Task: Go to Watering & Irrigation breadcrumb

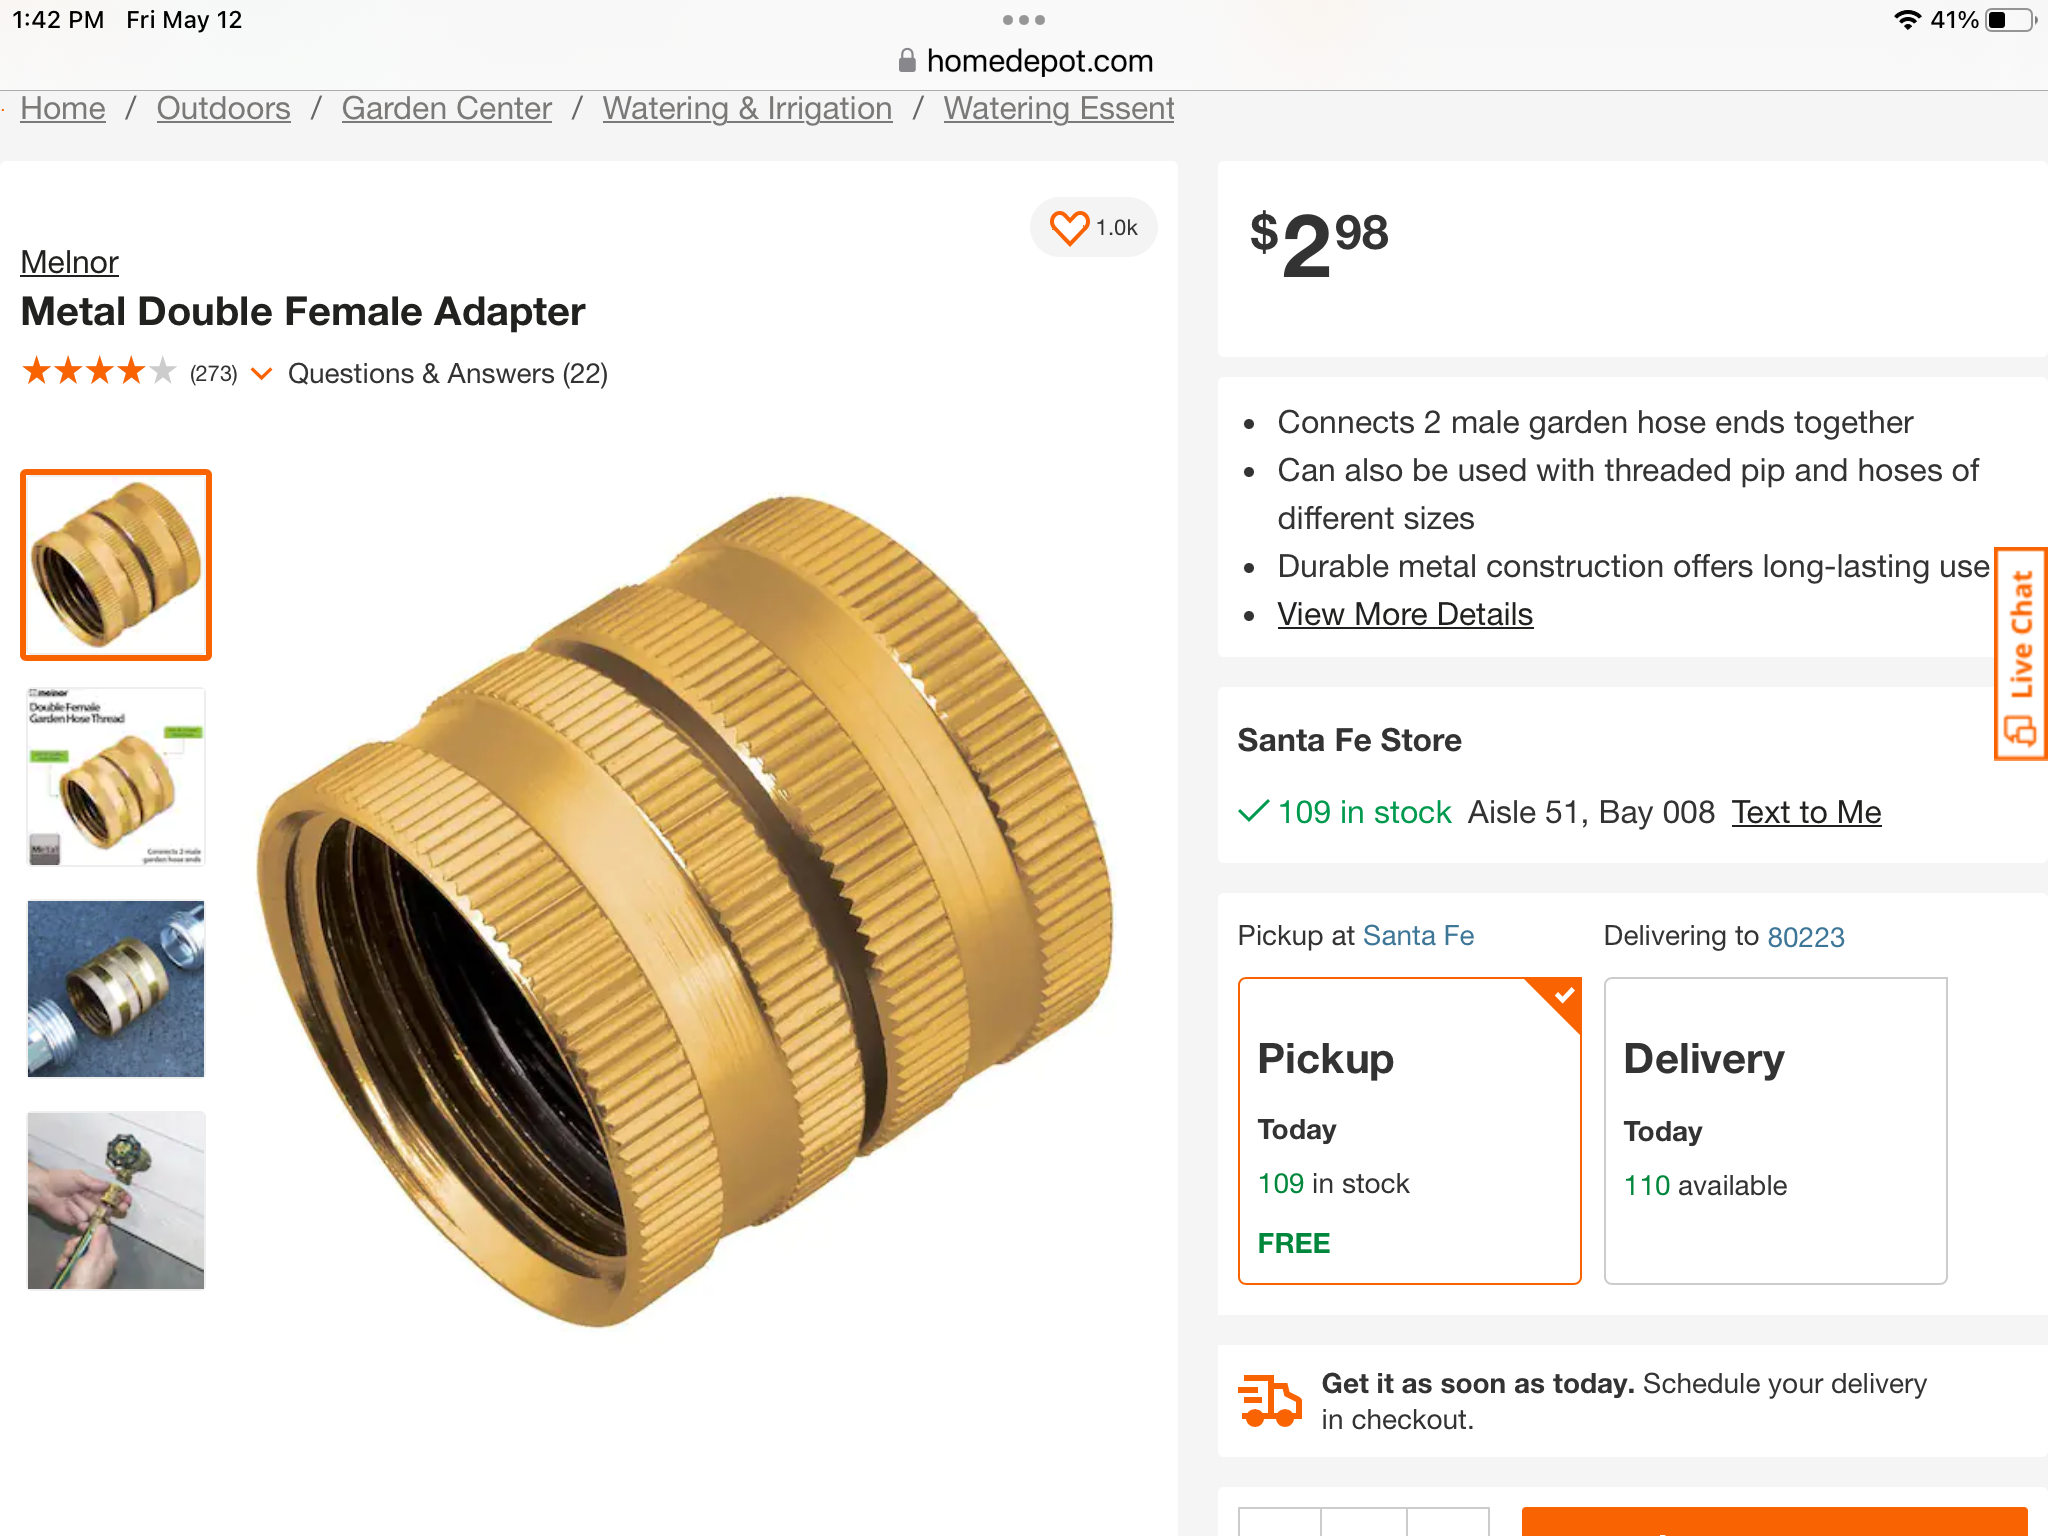Action: pyautogui.click(x=747, y=108)
